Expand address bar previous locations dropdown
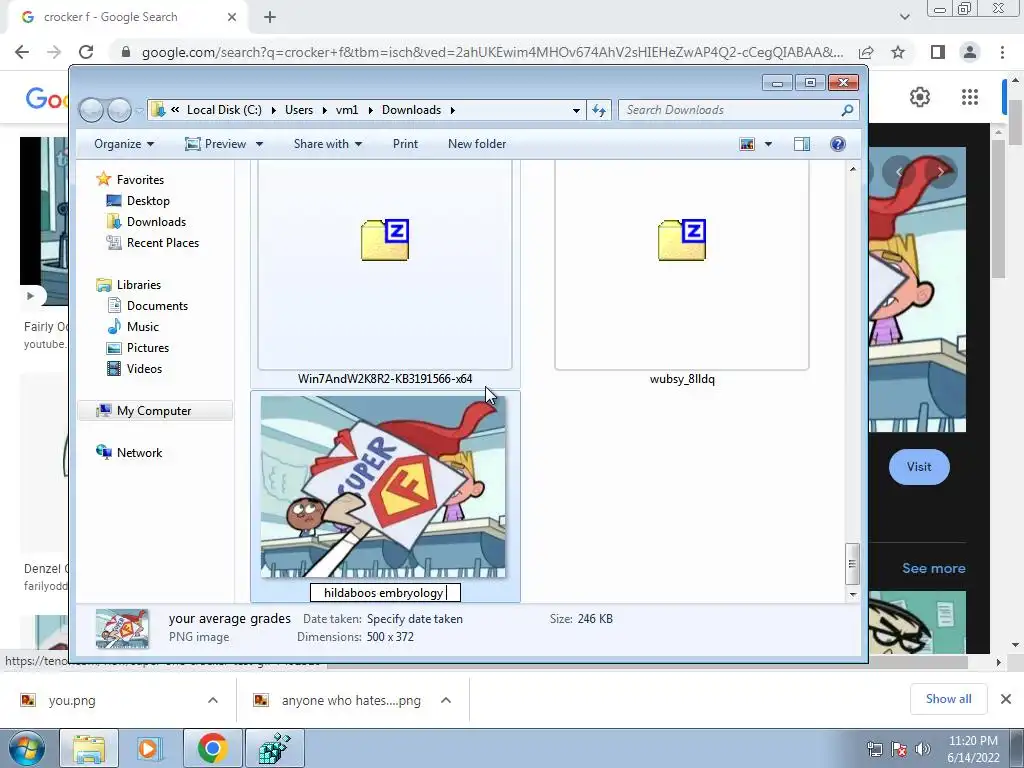The height and width of the screenshot is (768, 1024). 576,110
